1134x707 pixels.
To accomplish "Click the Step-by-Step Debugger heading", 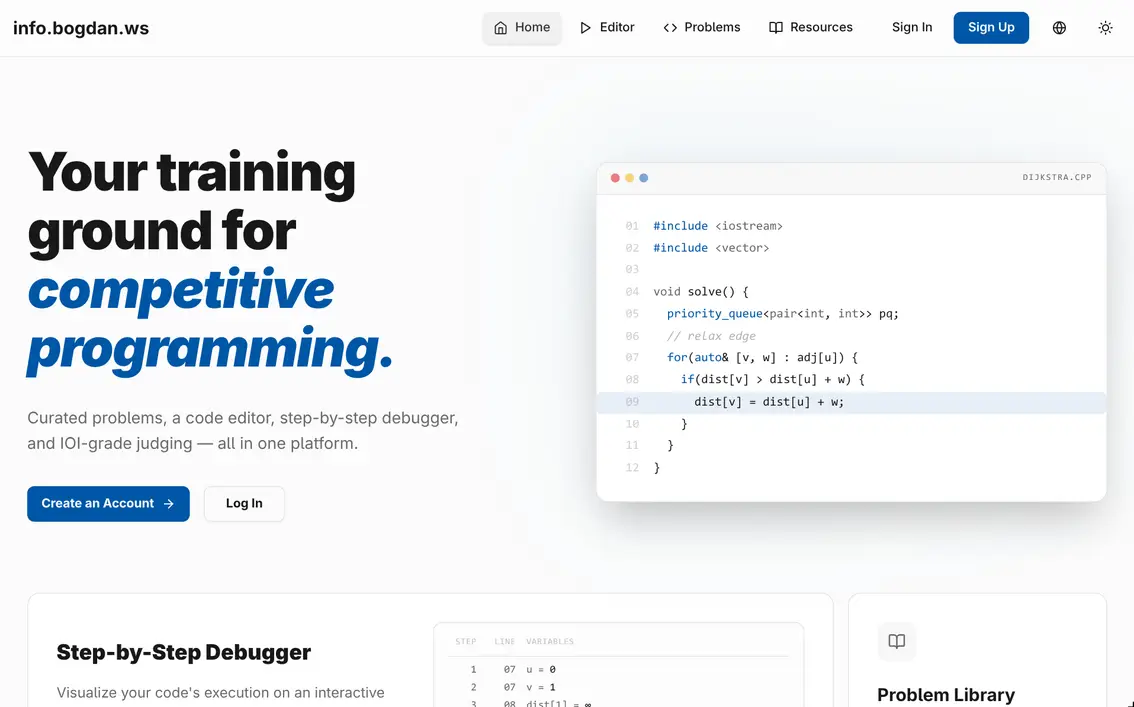I will 184,652.
